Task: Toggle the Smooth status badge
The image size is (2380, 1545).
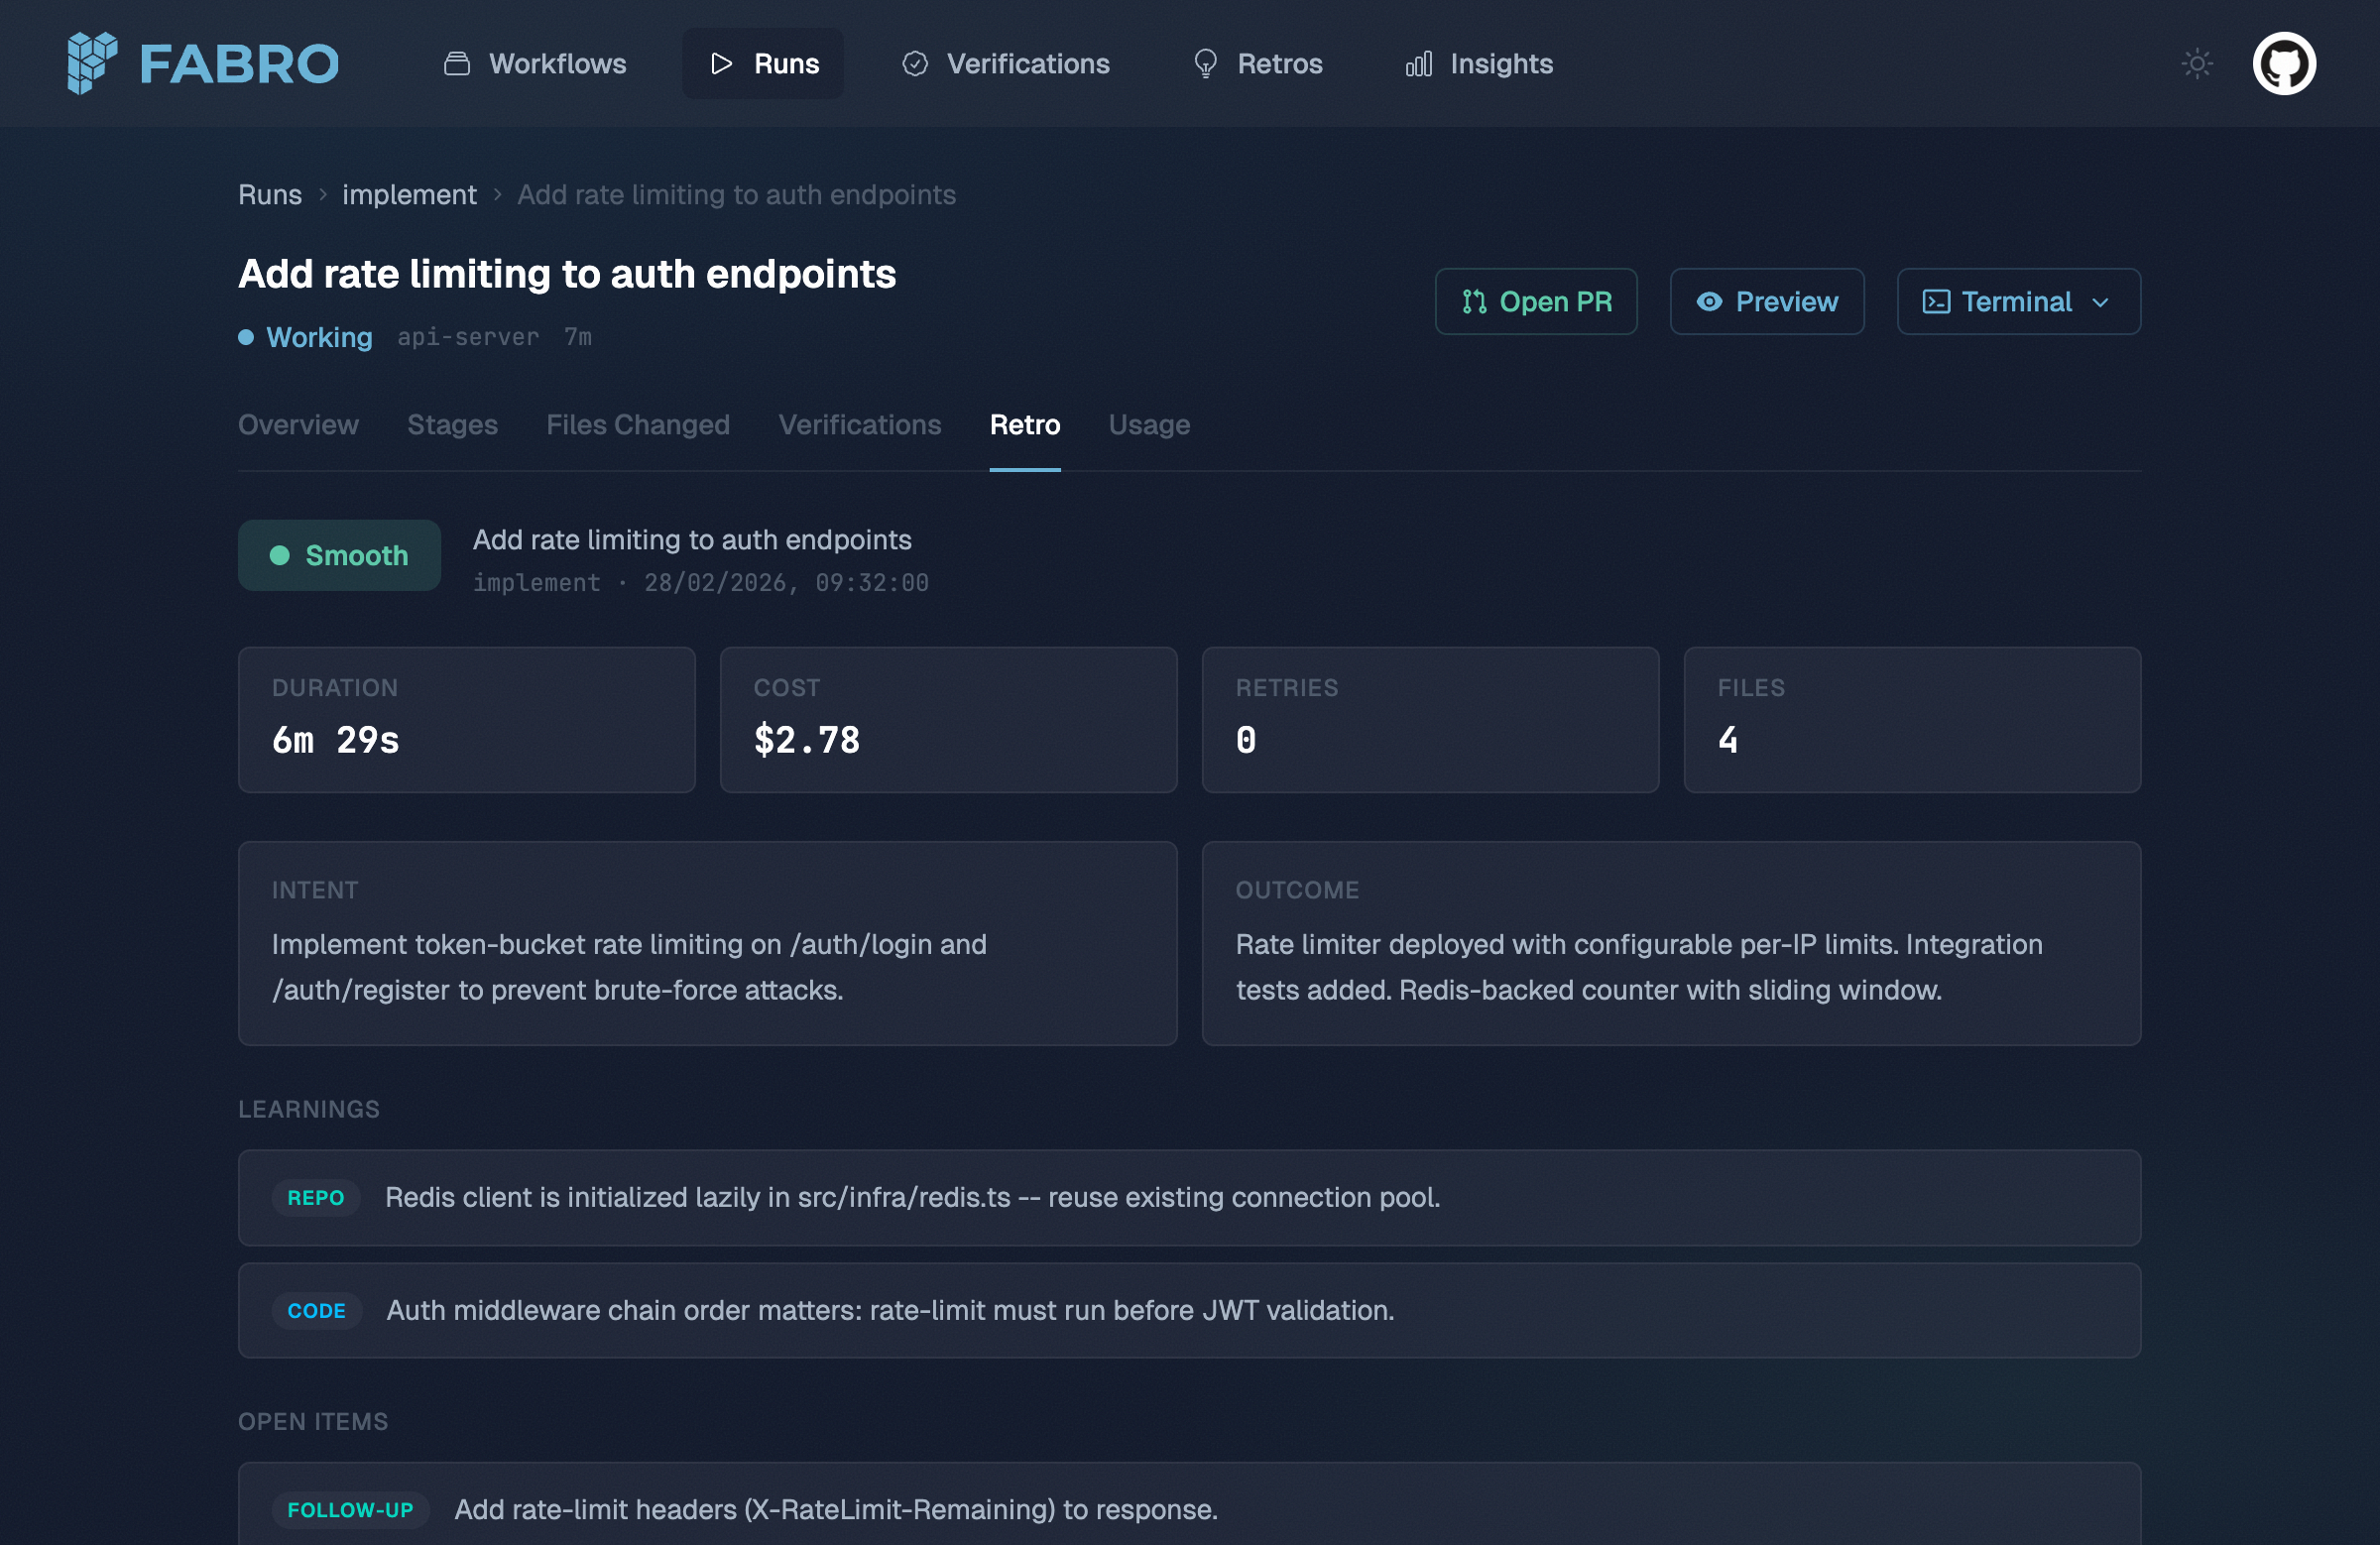Action: pyautogui.click(x=338, y=555)
